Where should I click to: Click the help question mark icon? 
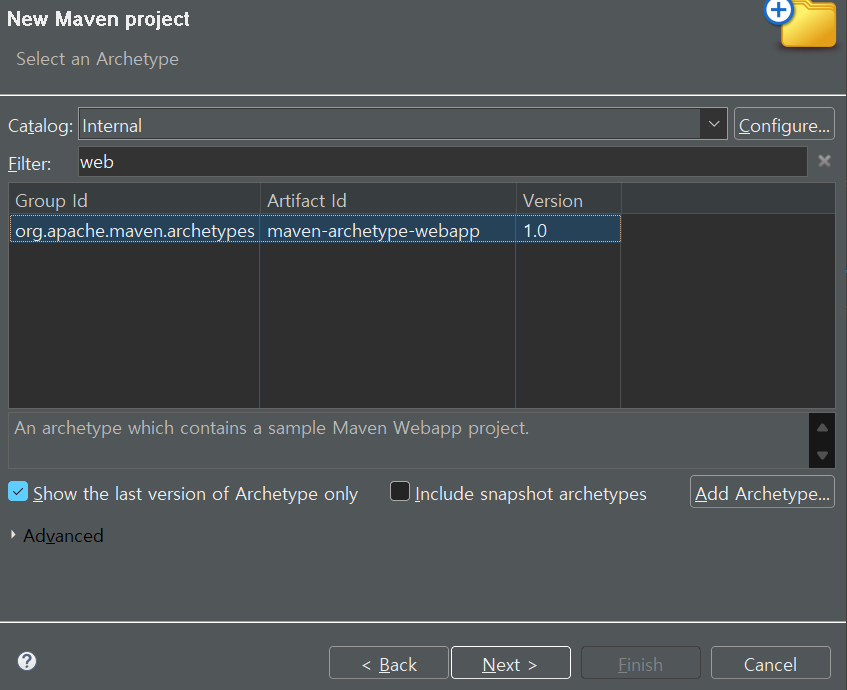click(26, 661)
